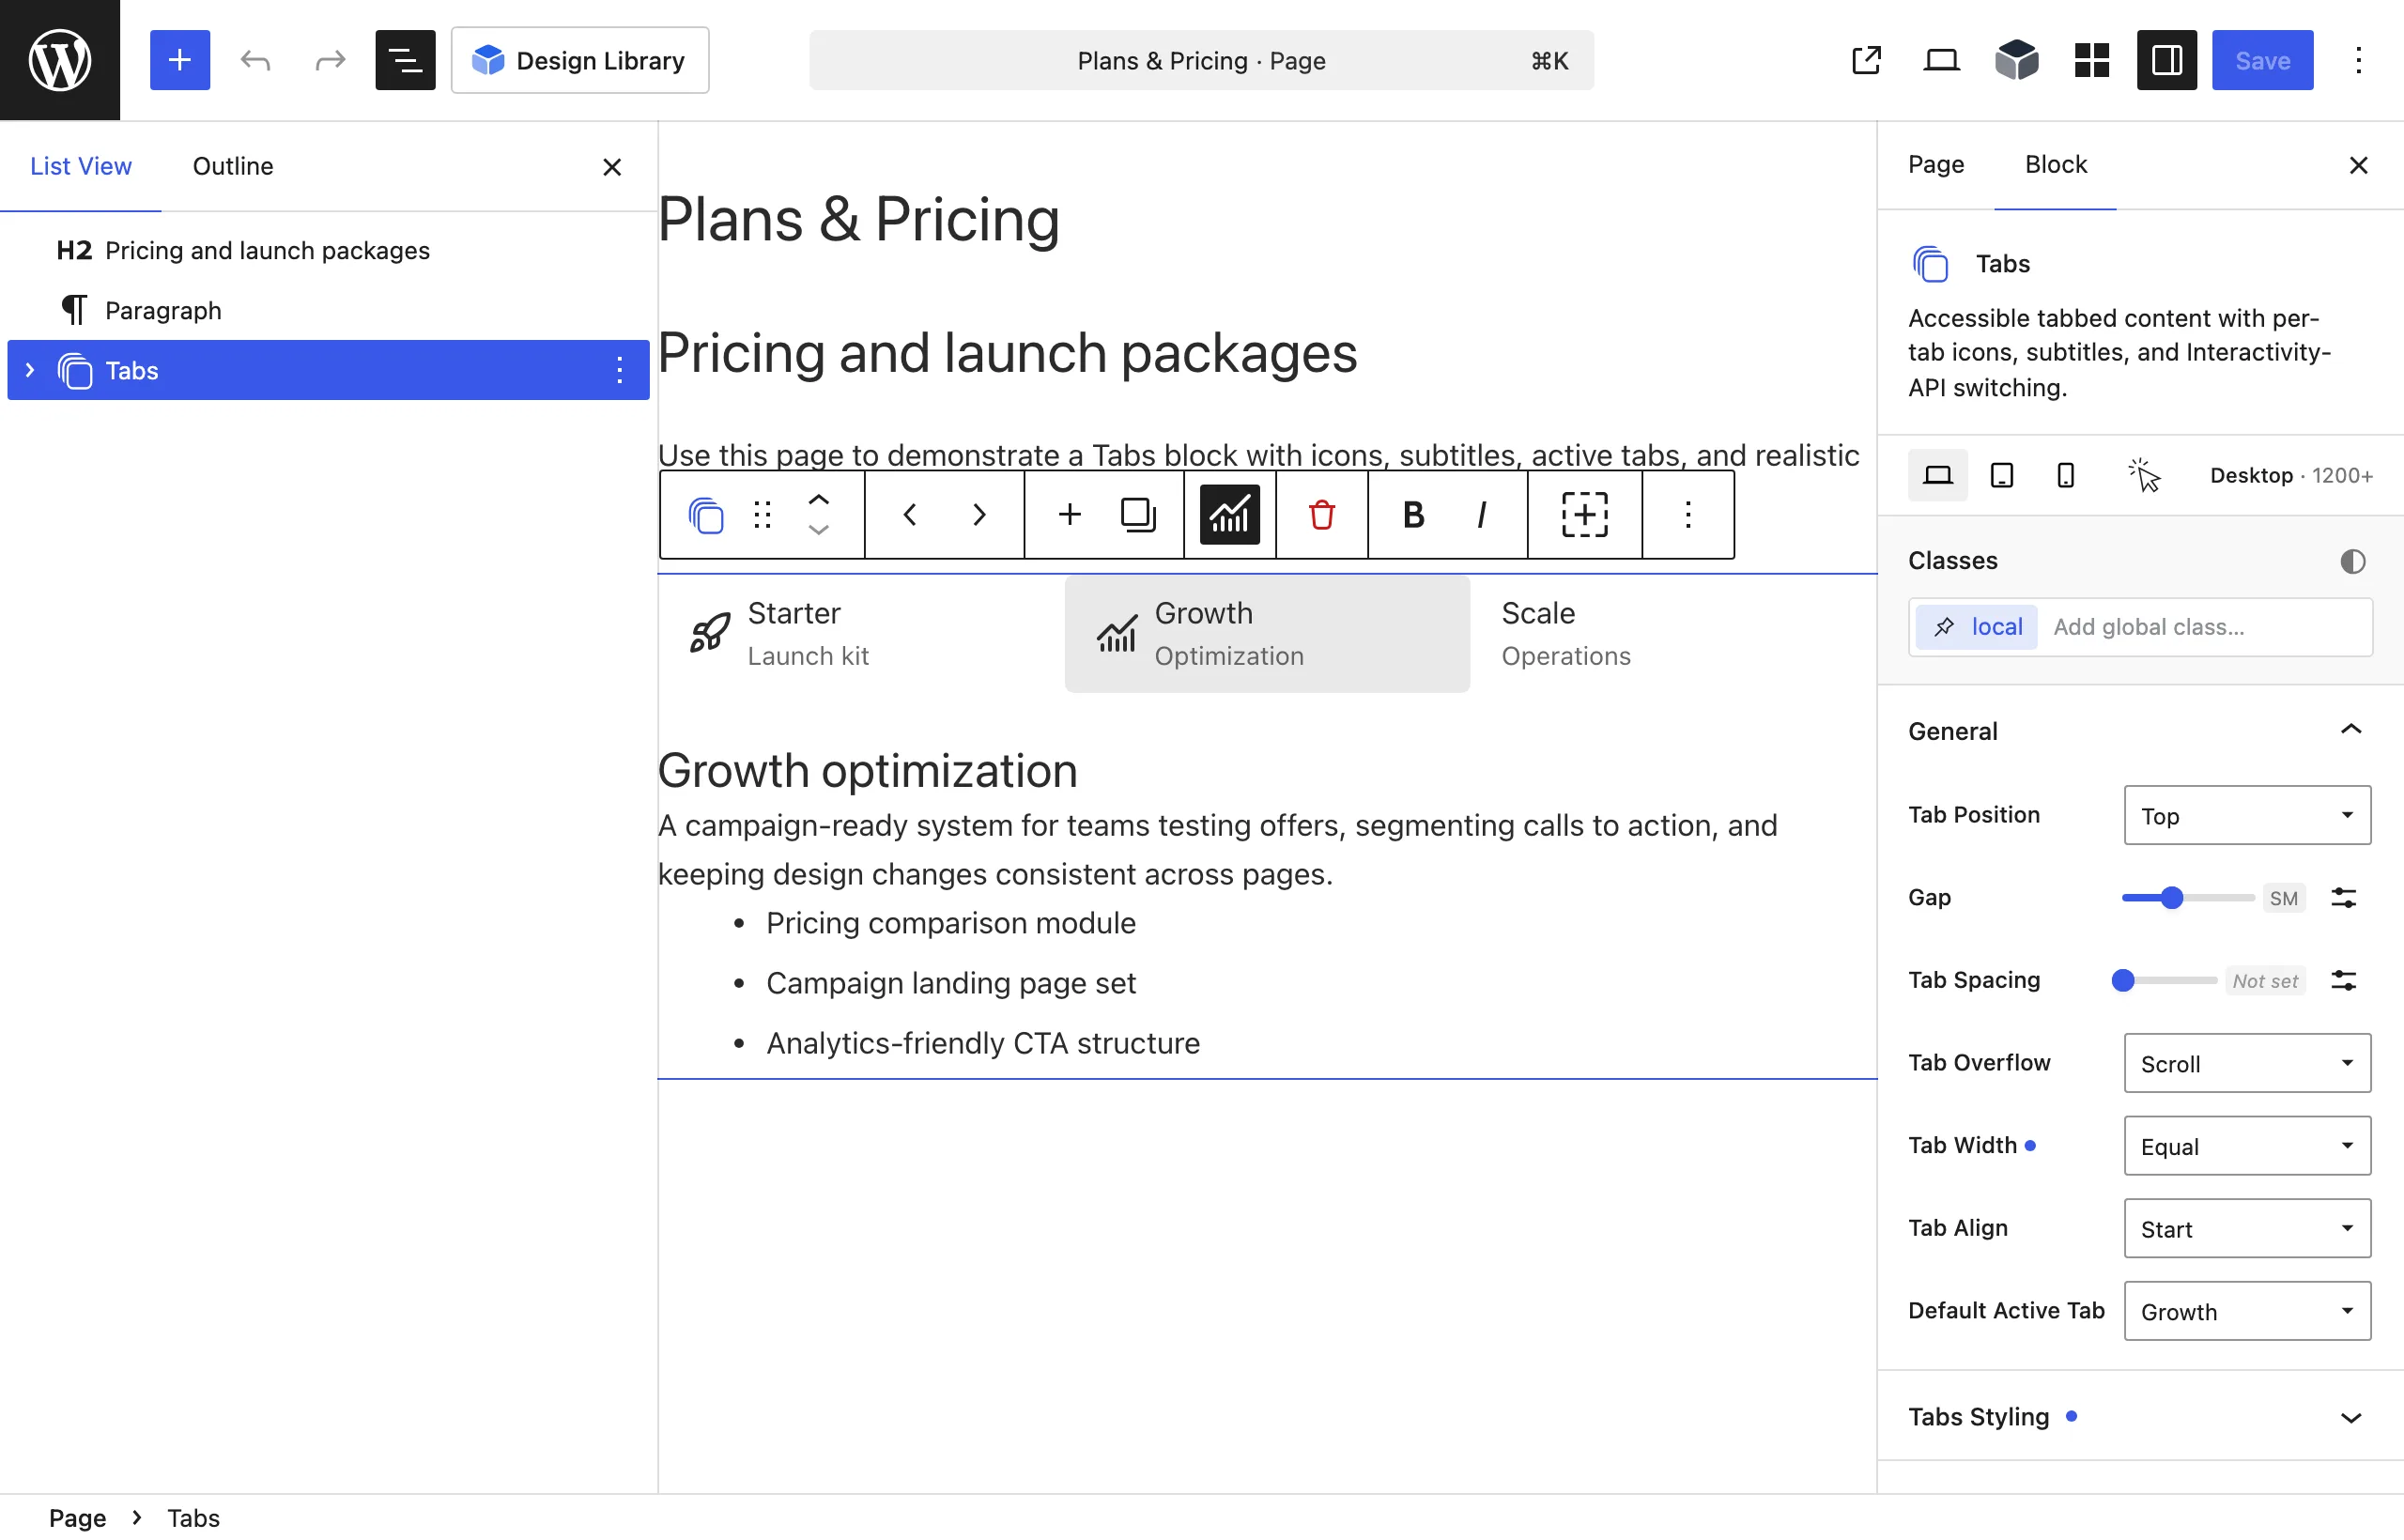Image resolution: width=2404 pixels, height=1540 pixels.
Task: Toggle italic formatting
Action: coord(1482,514)
